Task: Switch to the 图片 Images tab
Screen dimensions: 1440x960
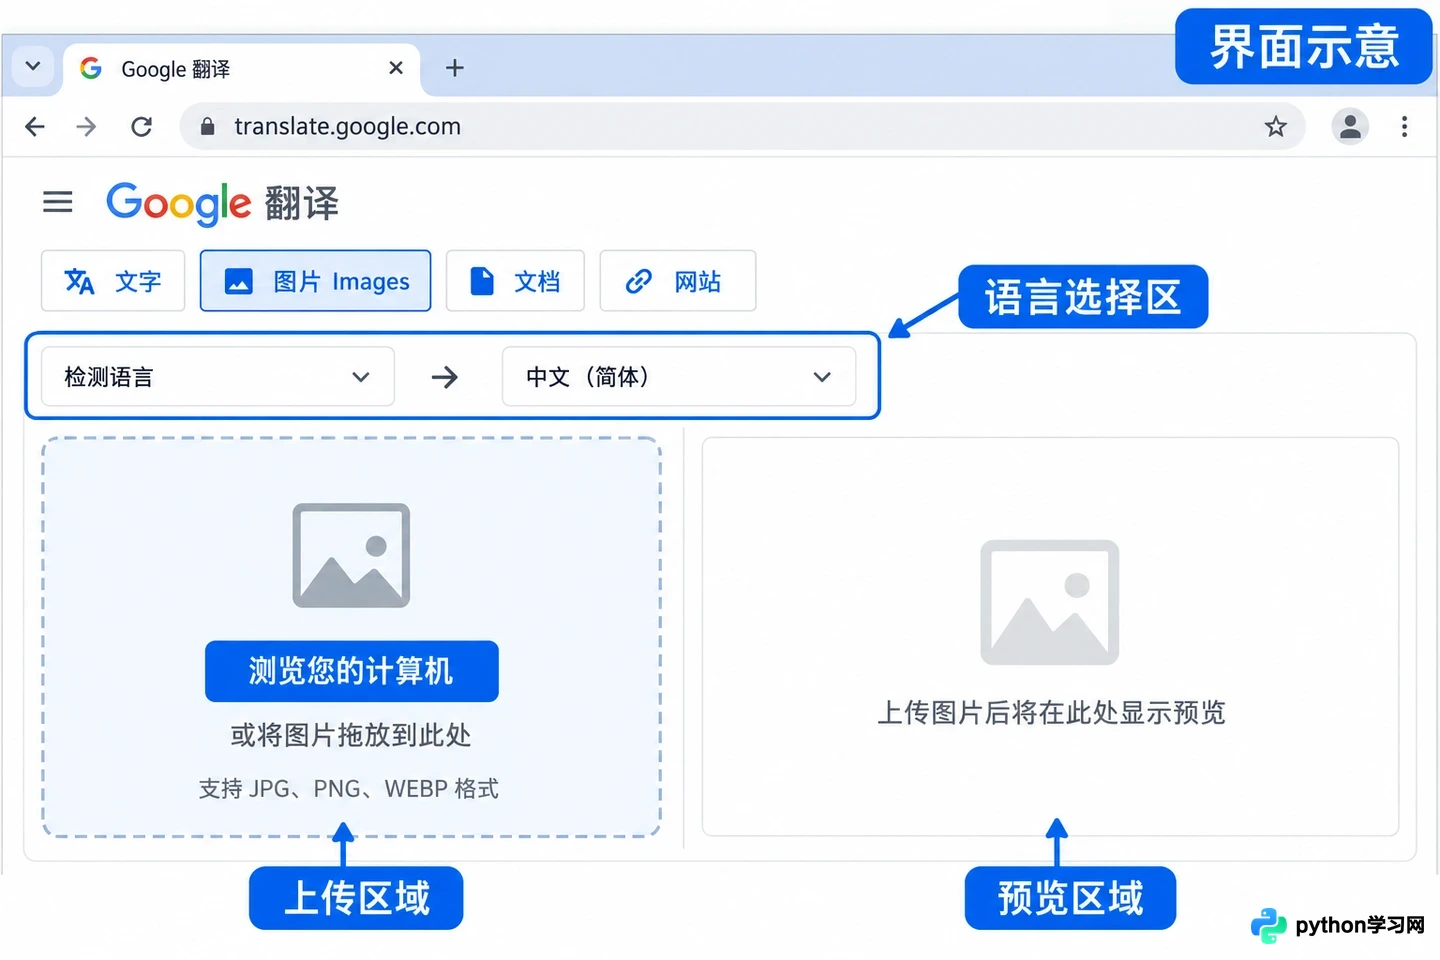Action: click(x=316, y=281)
